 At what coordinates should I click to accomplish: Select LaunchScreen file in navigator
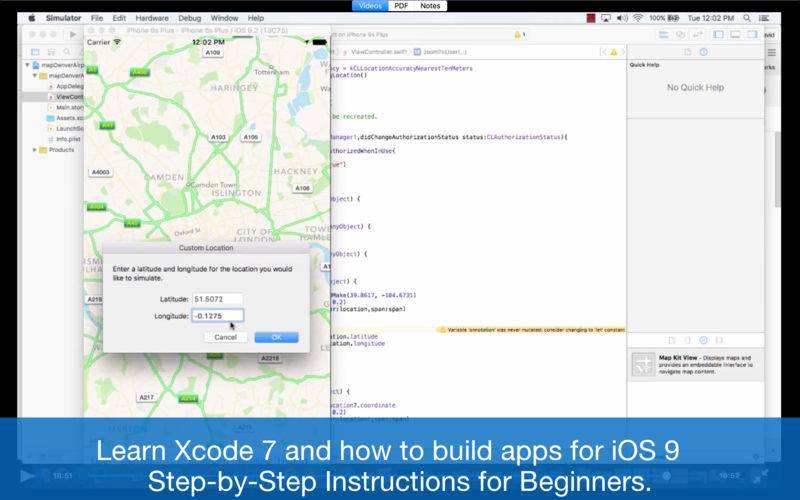coord(65,129)
